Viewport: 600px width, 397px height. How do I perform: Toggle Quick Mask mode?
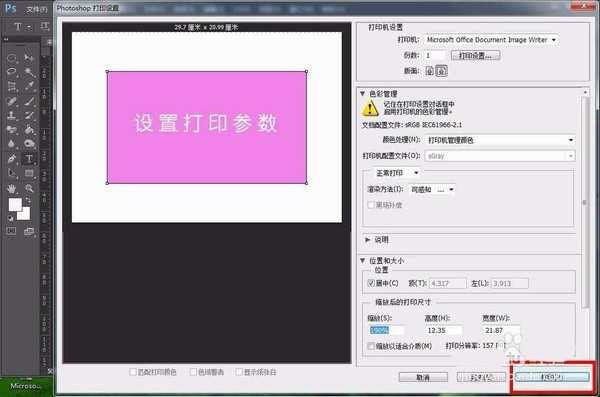11,231
